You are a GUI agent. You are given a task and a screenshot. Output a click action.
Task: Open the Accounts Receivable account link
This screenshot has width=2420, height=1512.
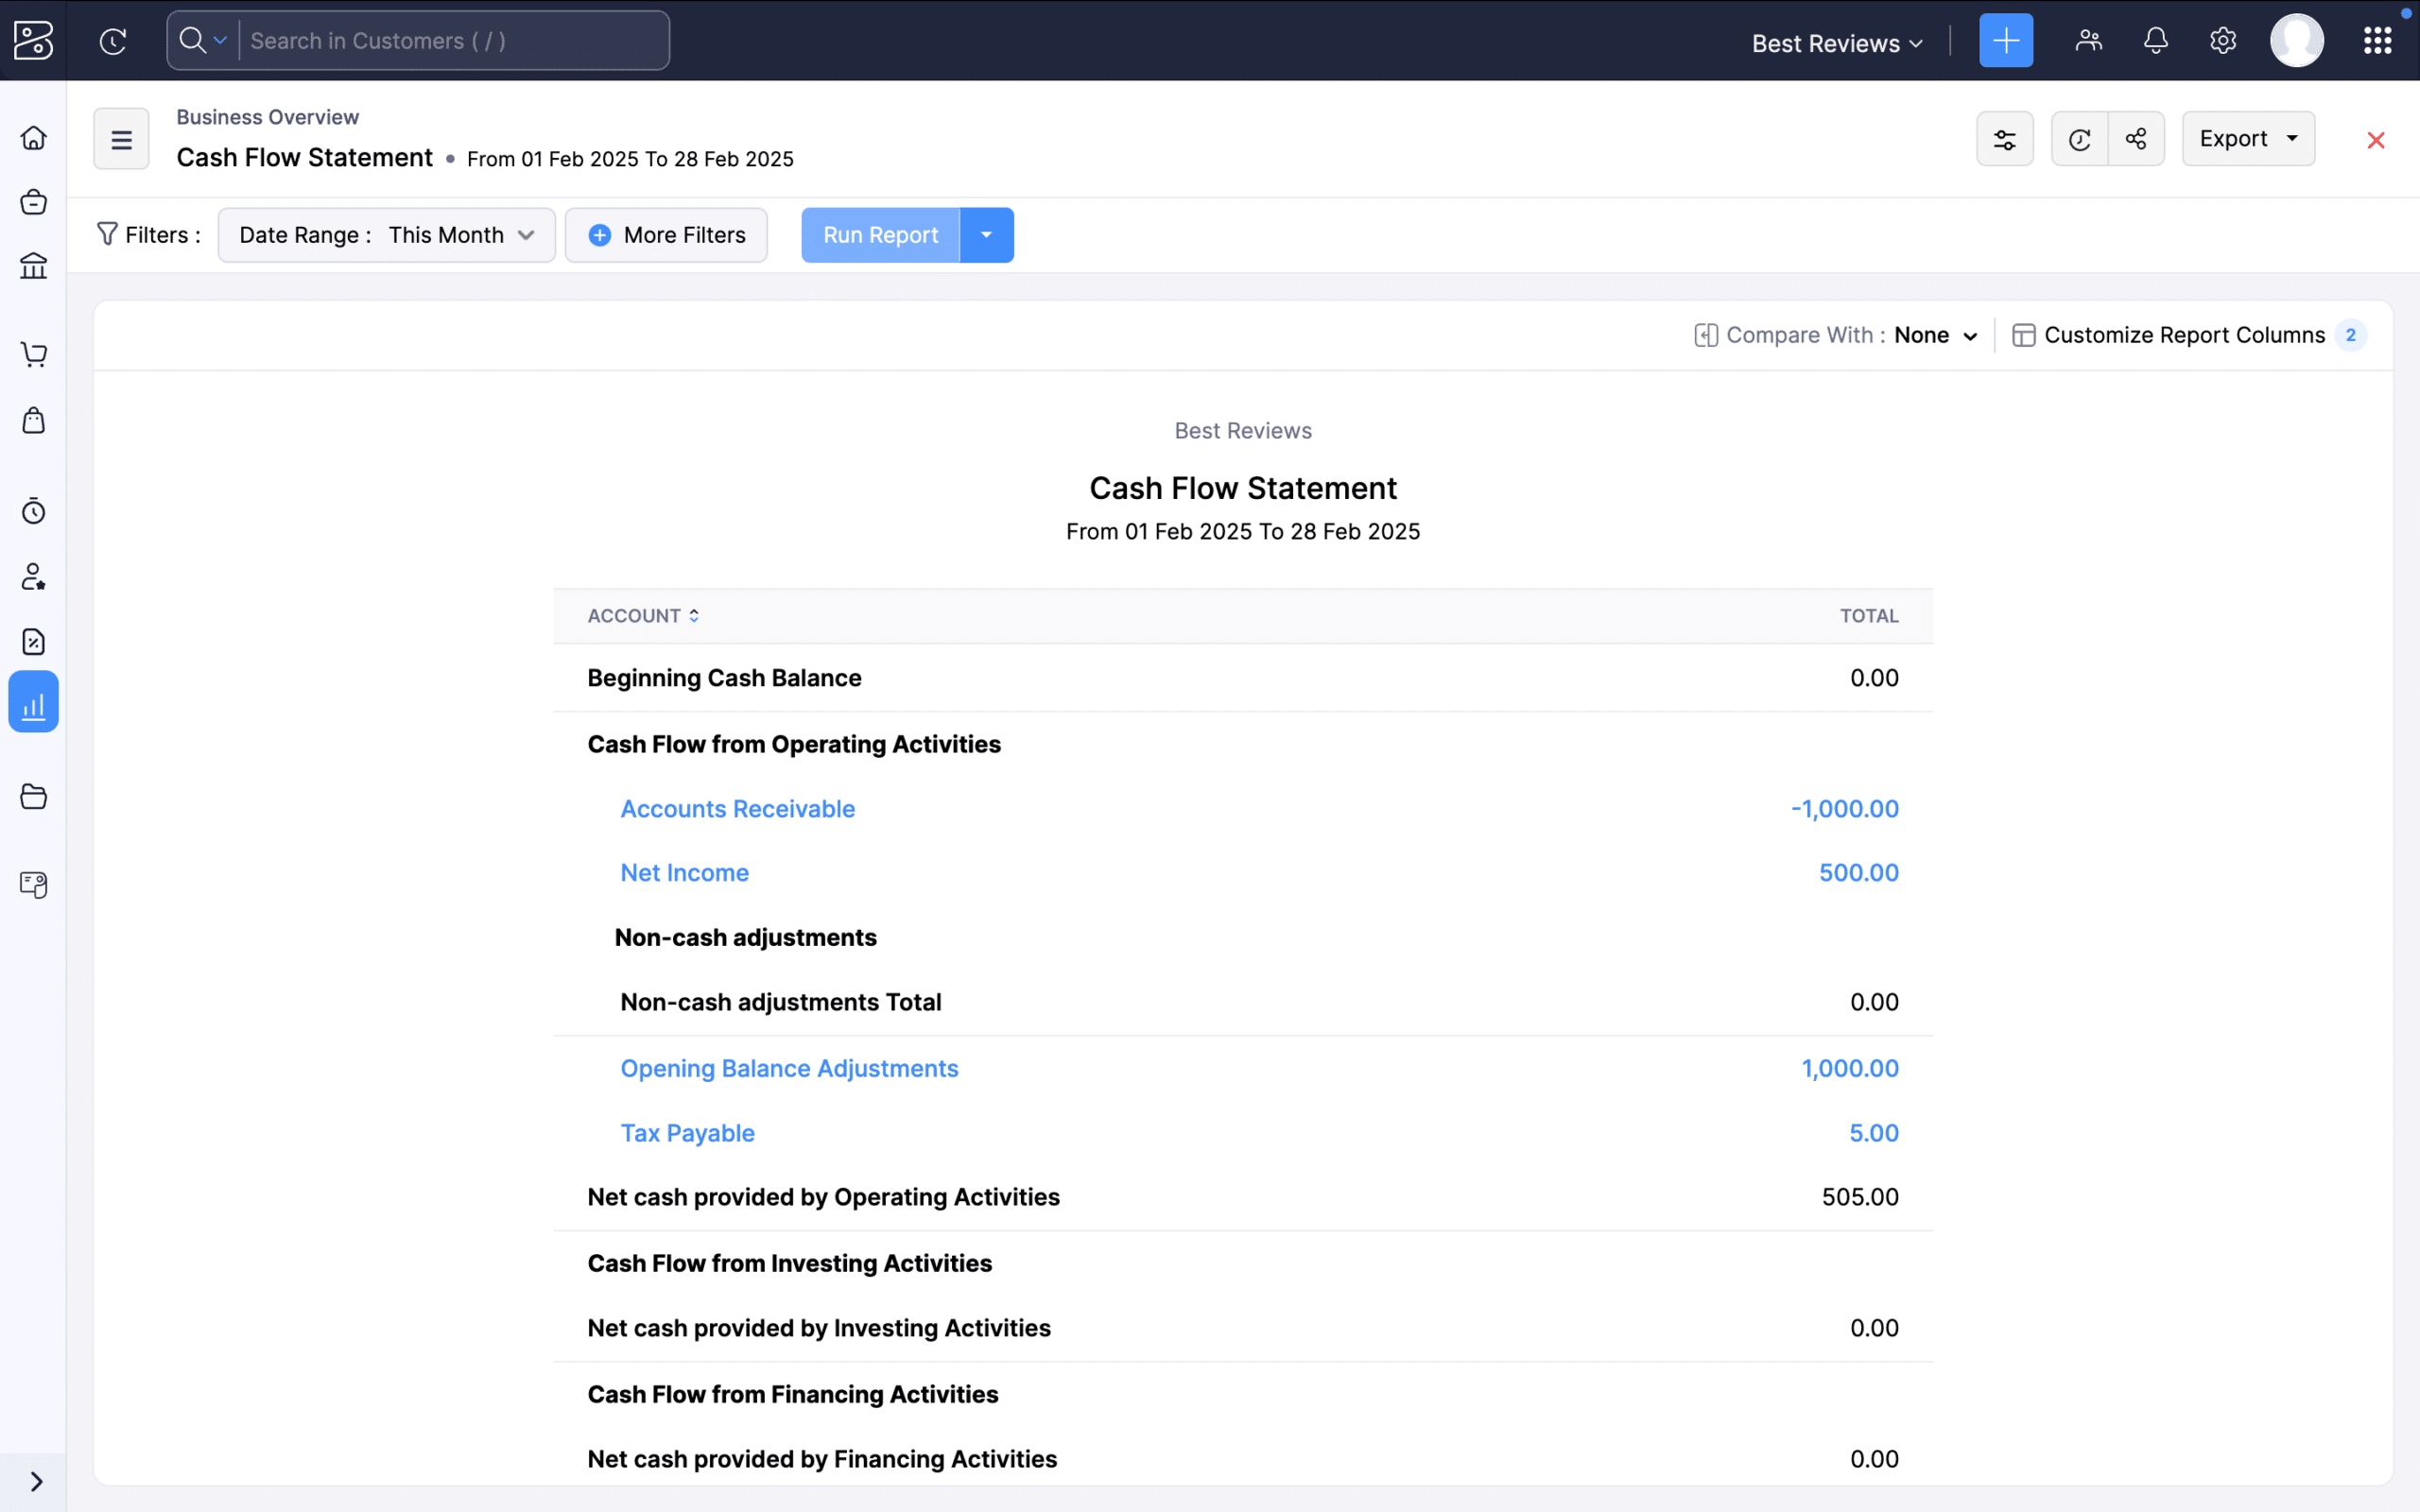(x=737, y=808)
